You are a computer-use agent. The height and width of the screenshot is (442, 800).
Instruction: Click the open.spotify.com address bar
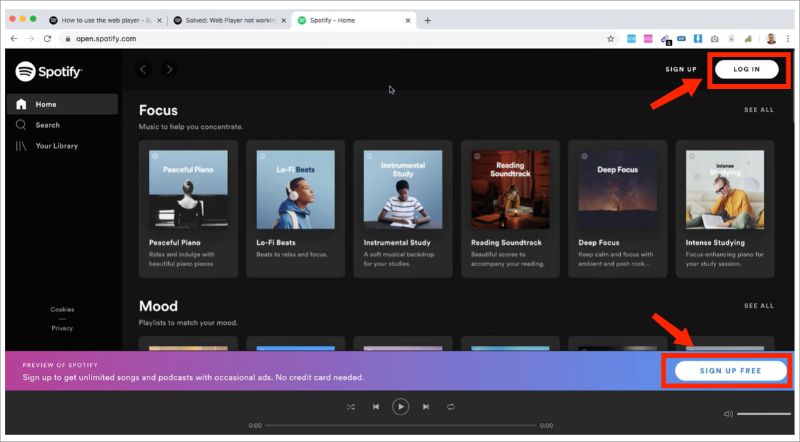pyautogui.click(x=337, y=39)
